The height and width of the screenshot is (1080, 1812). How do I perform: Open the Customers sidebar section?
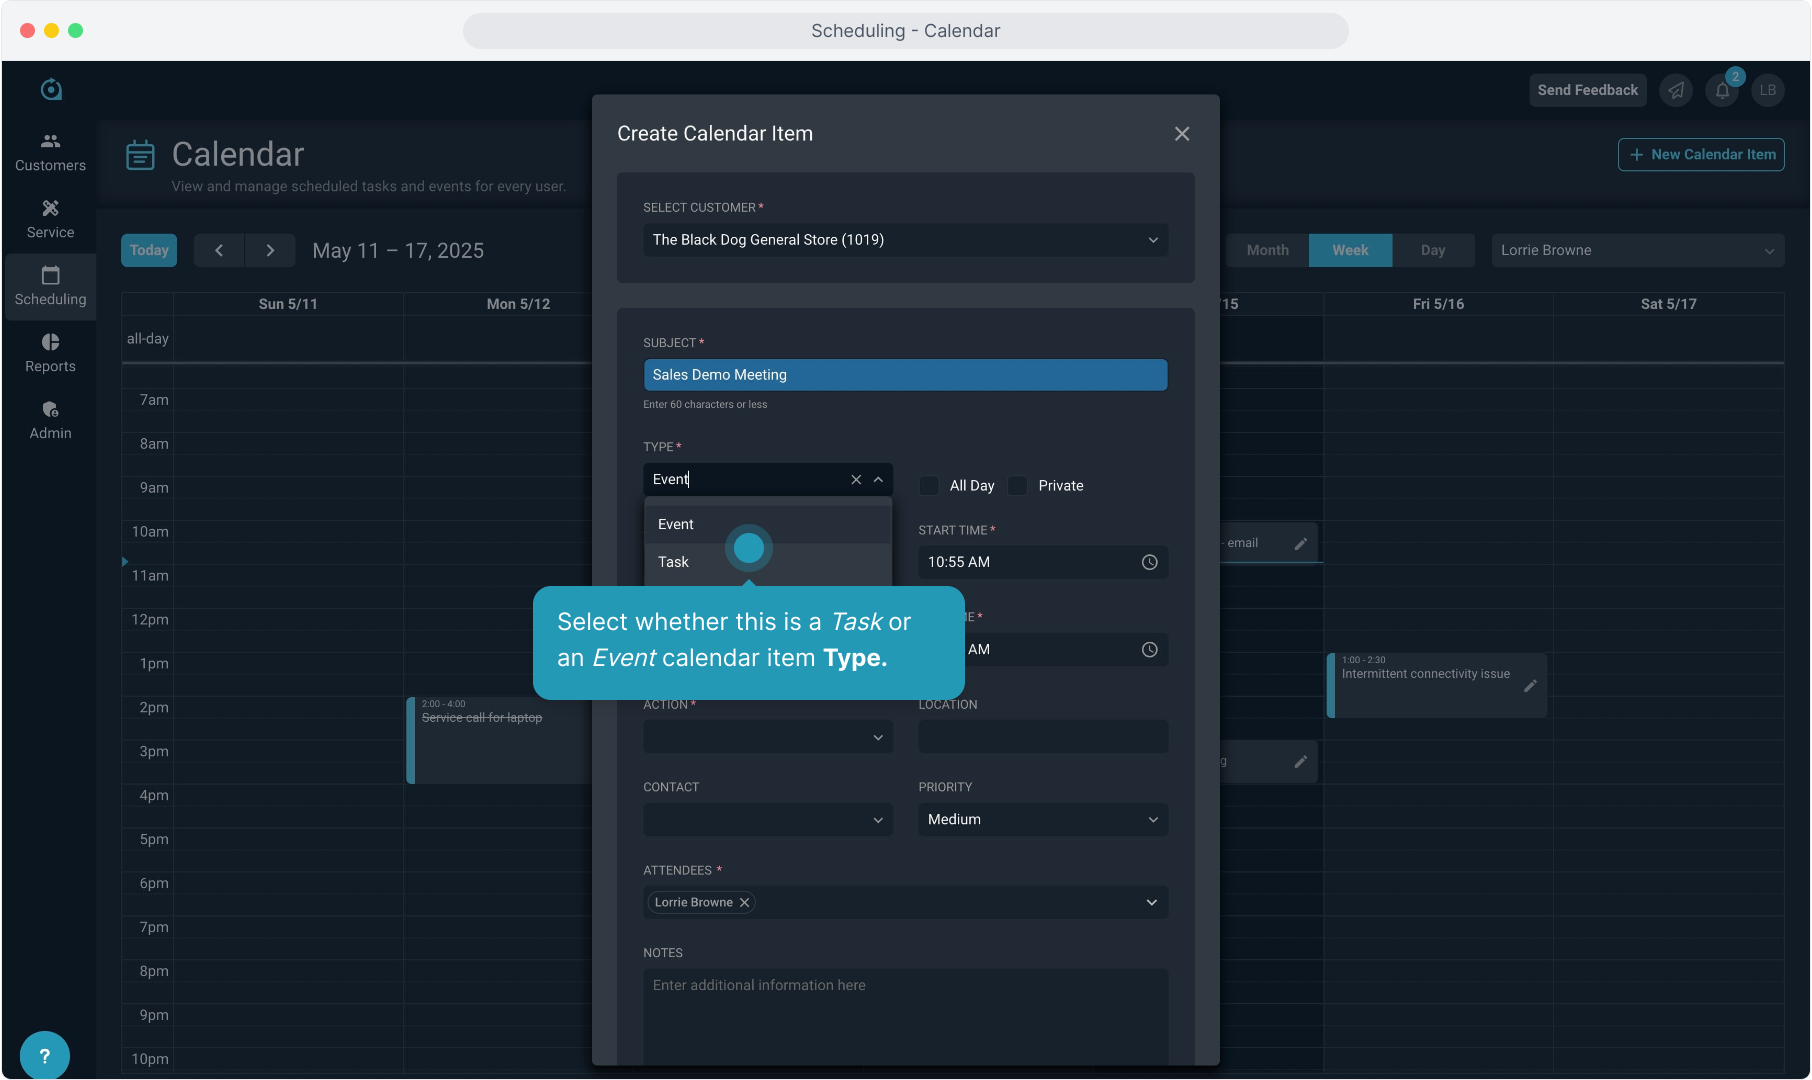(50, 152)
